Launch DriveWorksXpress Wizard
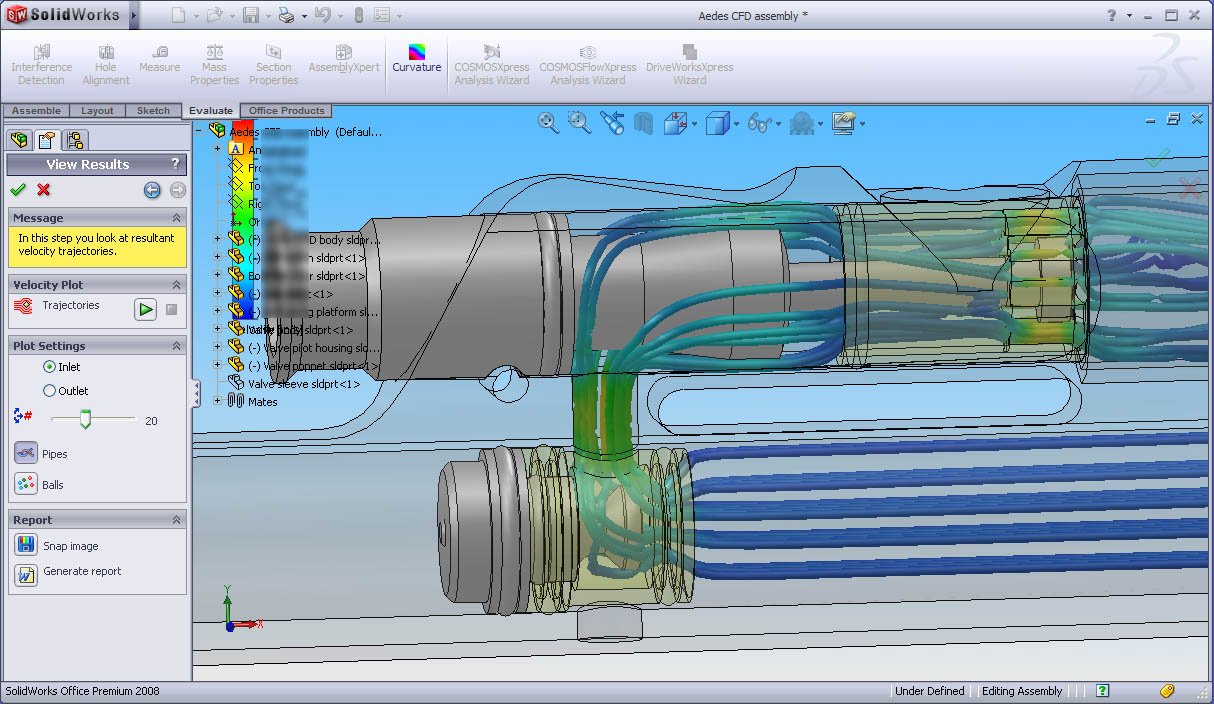 tap(690, 65)
